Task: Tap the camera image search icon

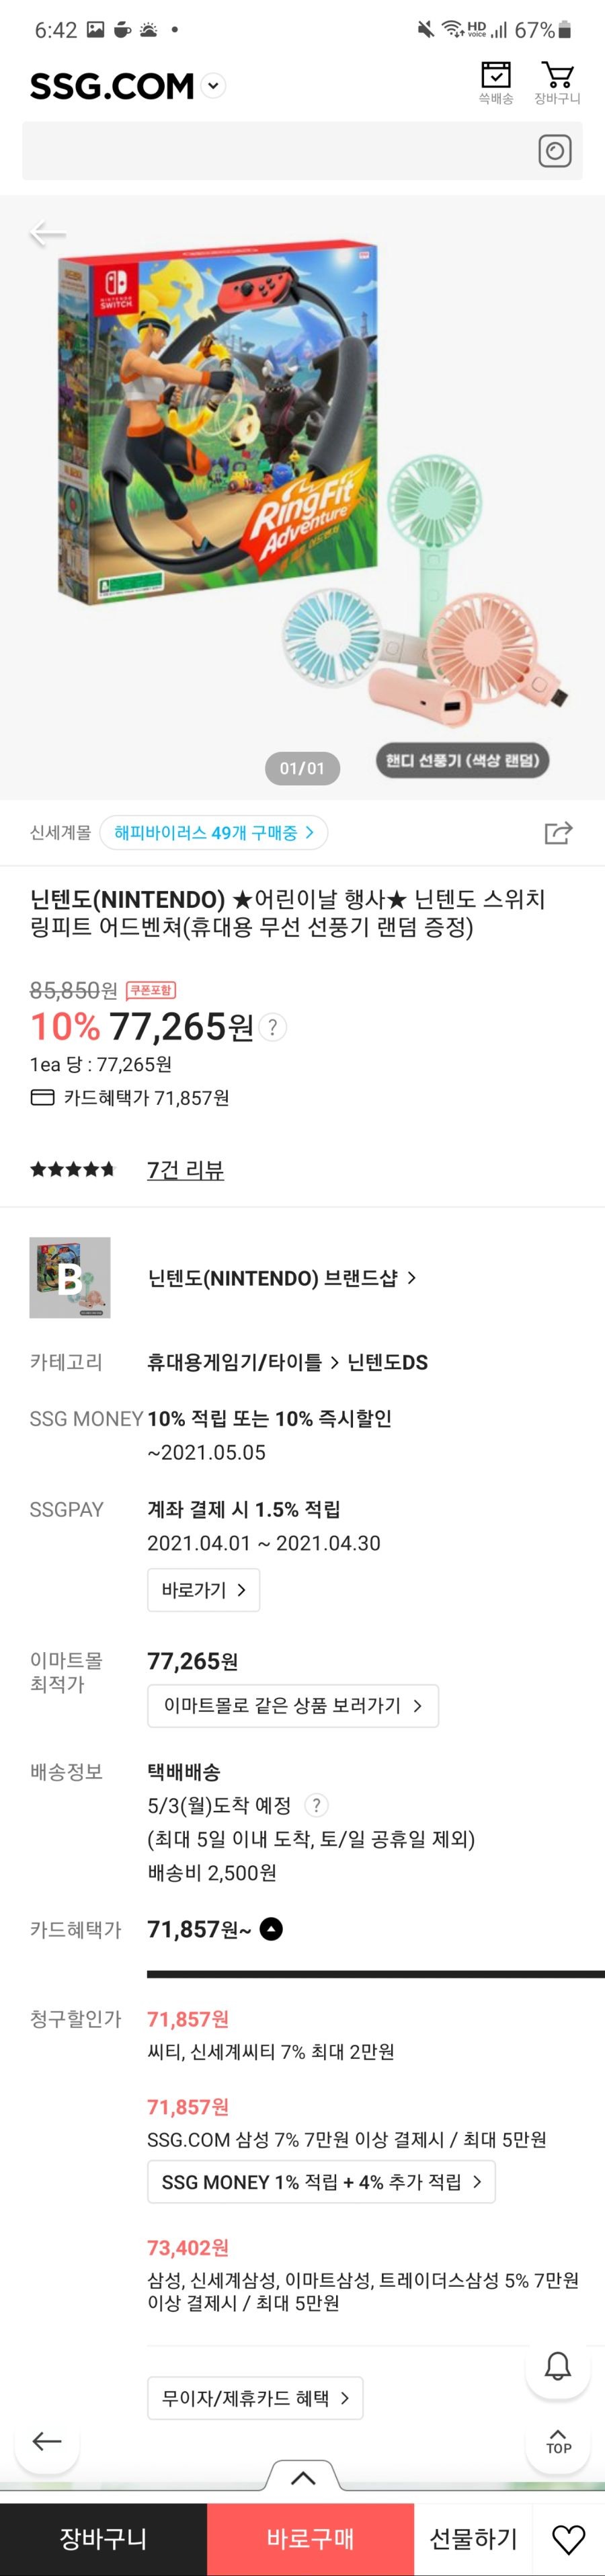Action: click(555, 151)
